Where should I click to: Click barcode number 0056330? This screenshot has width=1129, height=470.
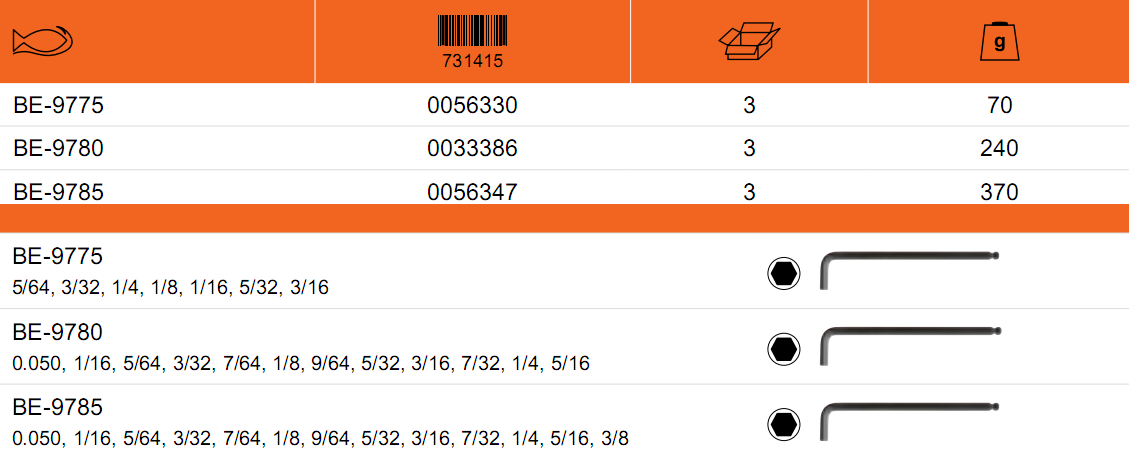(x=472, y=106)
